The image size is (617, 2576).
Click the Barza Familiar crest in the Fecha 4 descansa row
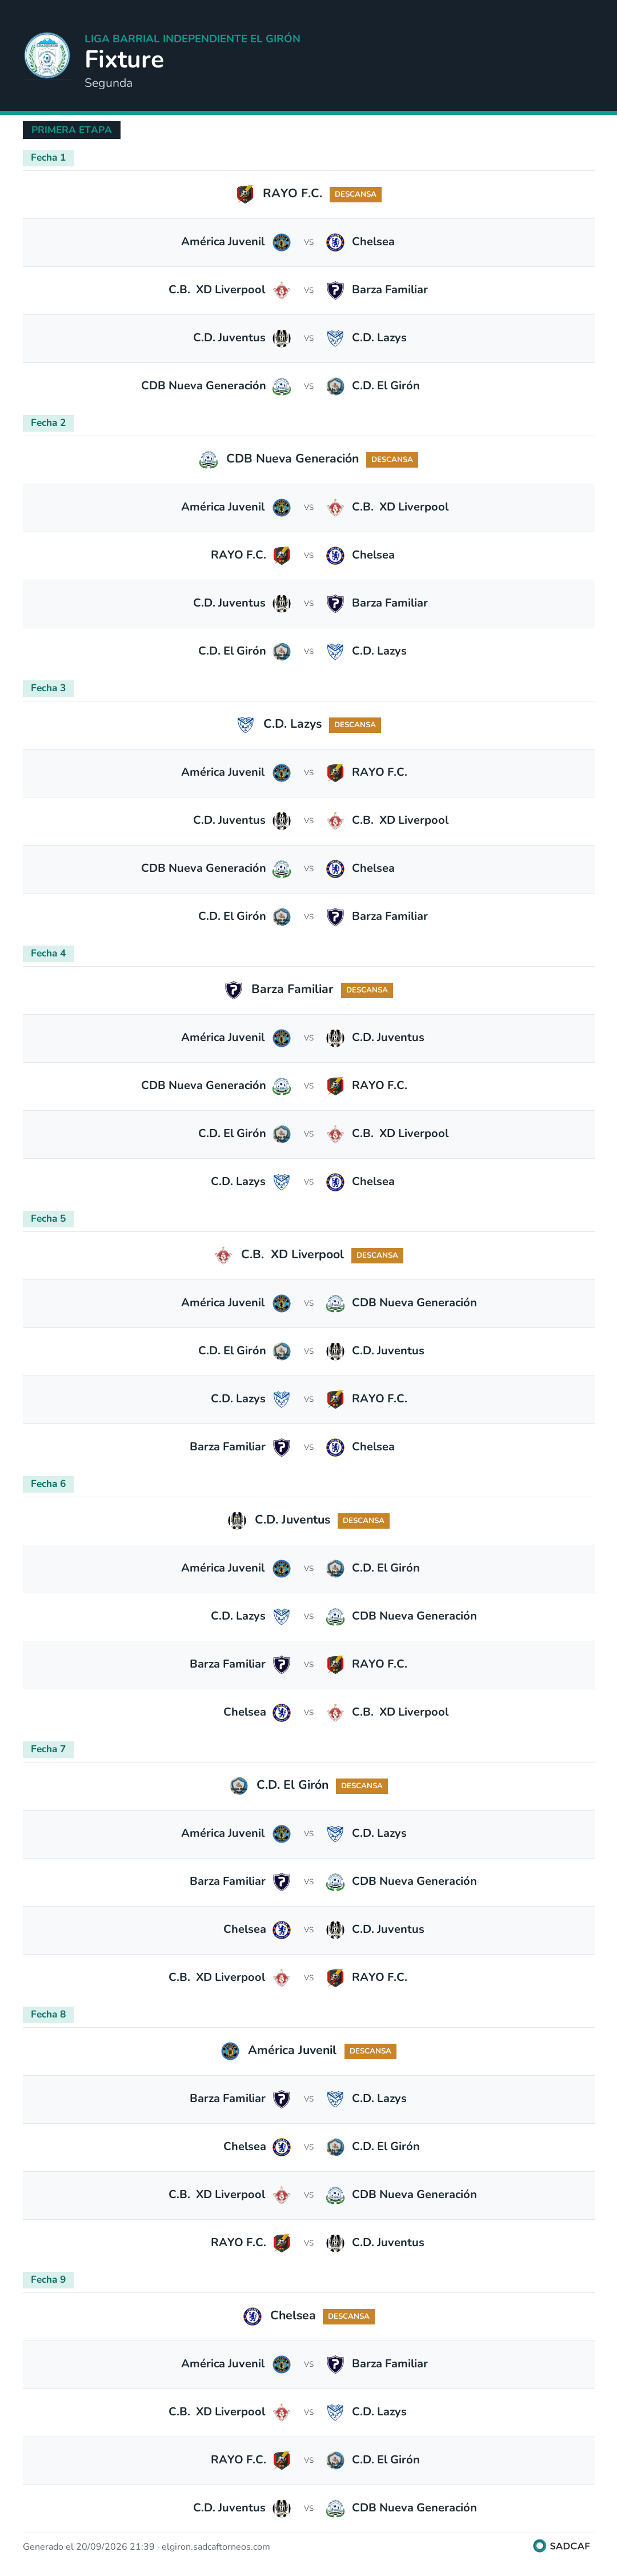point(233,990)
